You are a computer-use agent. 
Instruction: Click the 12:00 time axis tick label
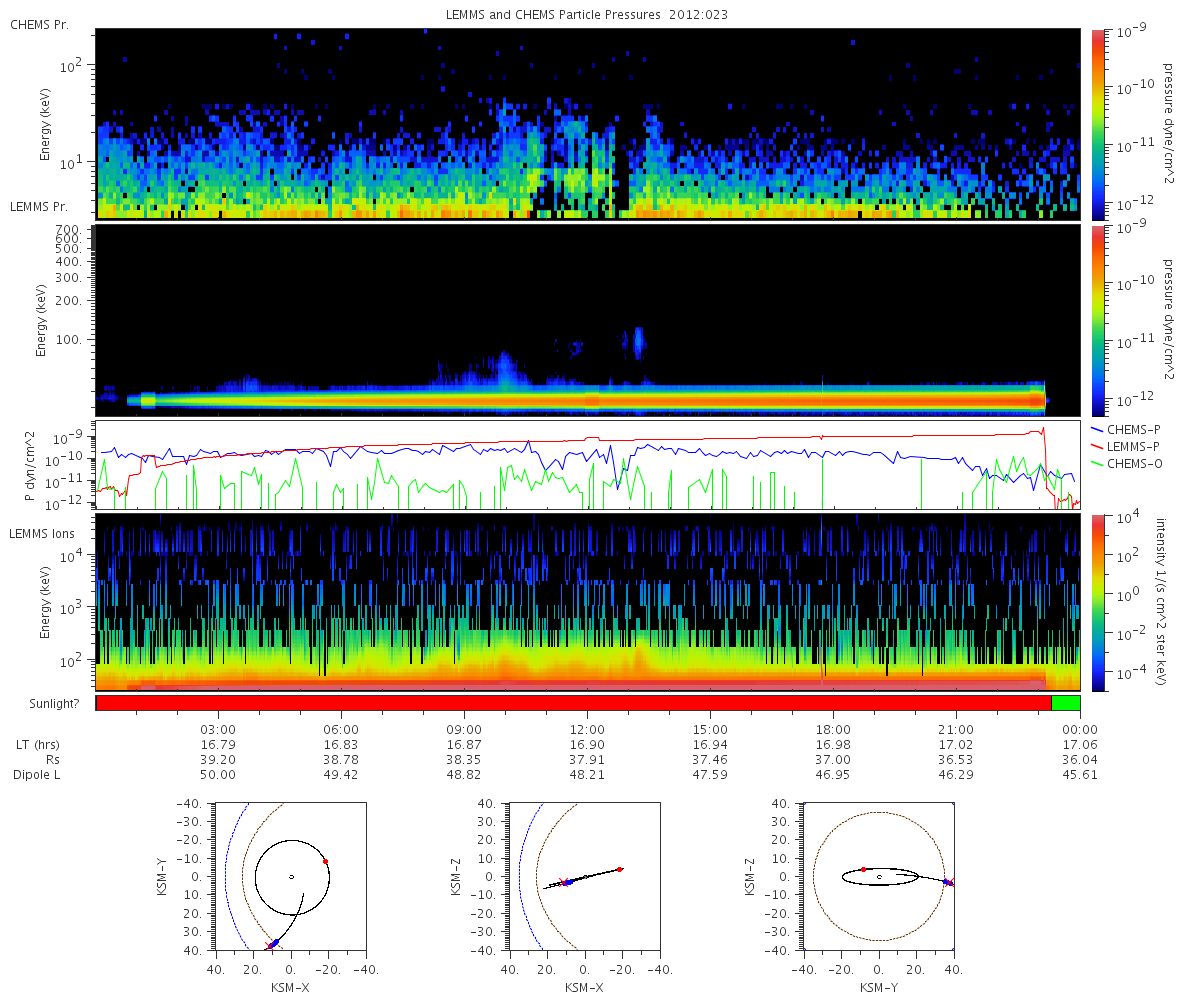(587, 729)
